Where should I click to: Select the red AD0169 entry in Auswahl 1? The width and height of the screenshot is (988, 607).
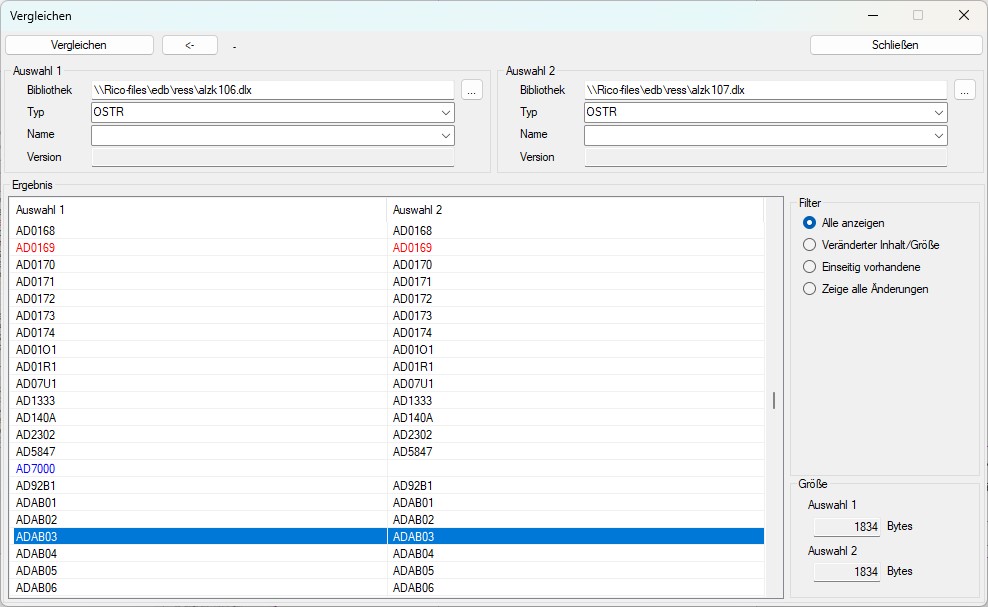coord(36,248)
